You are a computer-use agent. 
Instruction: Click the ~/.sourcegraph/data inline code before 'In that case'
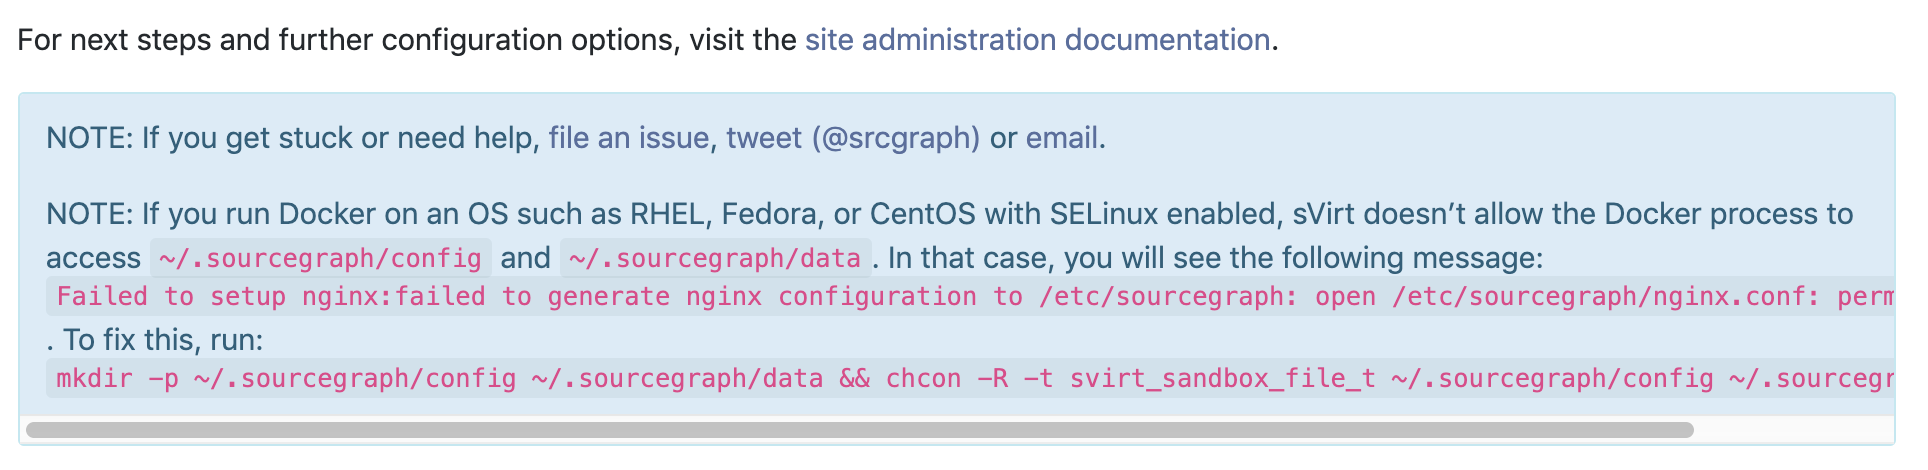click(x=716, y=258)
